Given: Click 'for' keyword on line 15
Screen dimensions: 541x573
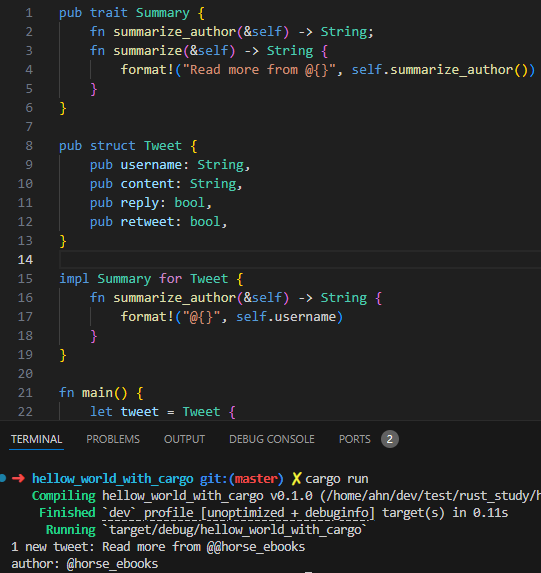Looking at the screenshot, I should pos(170,279).
